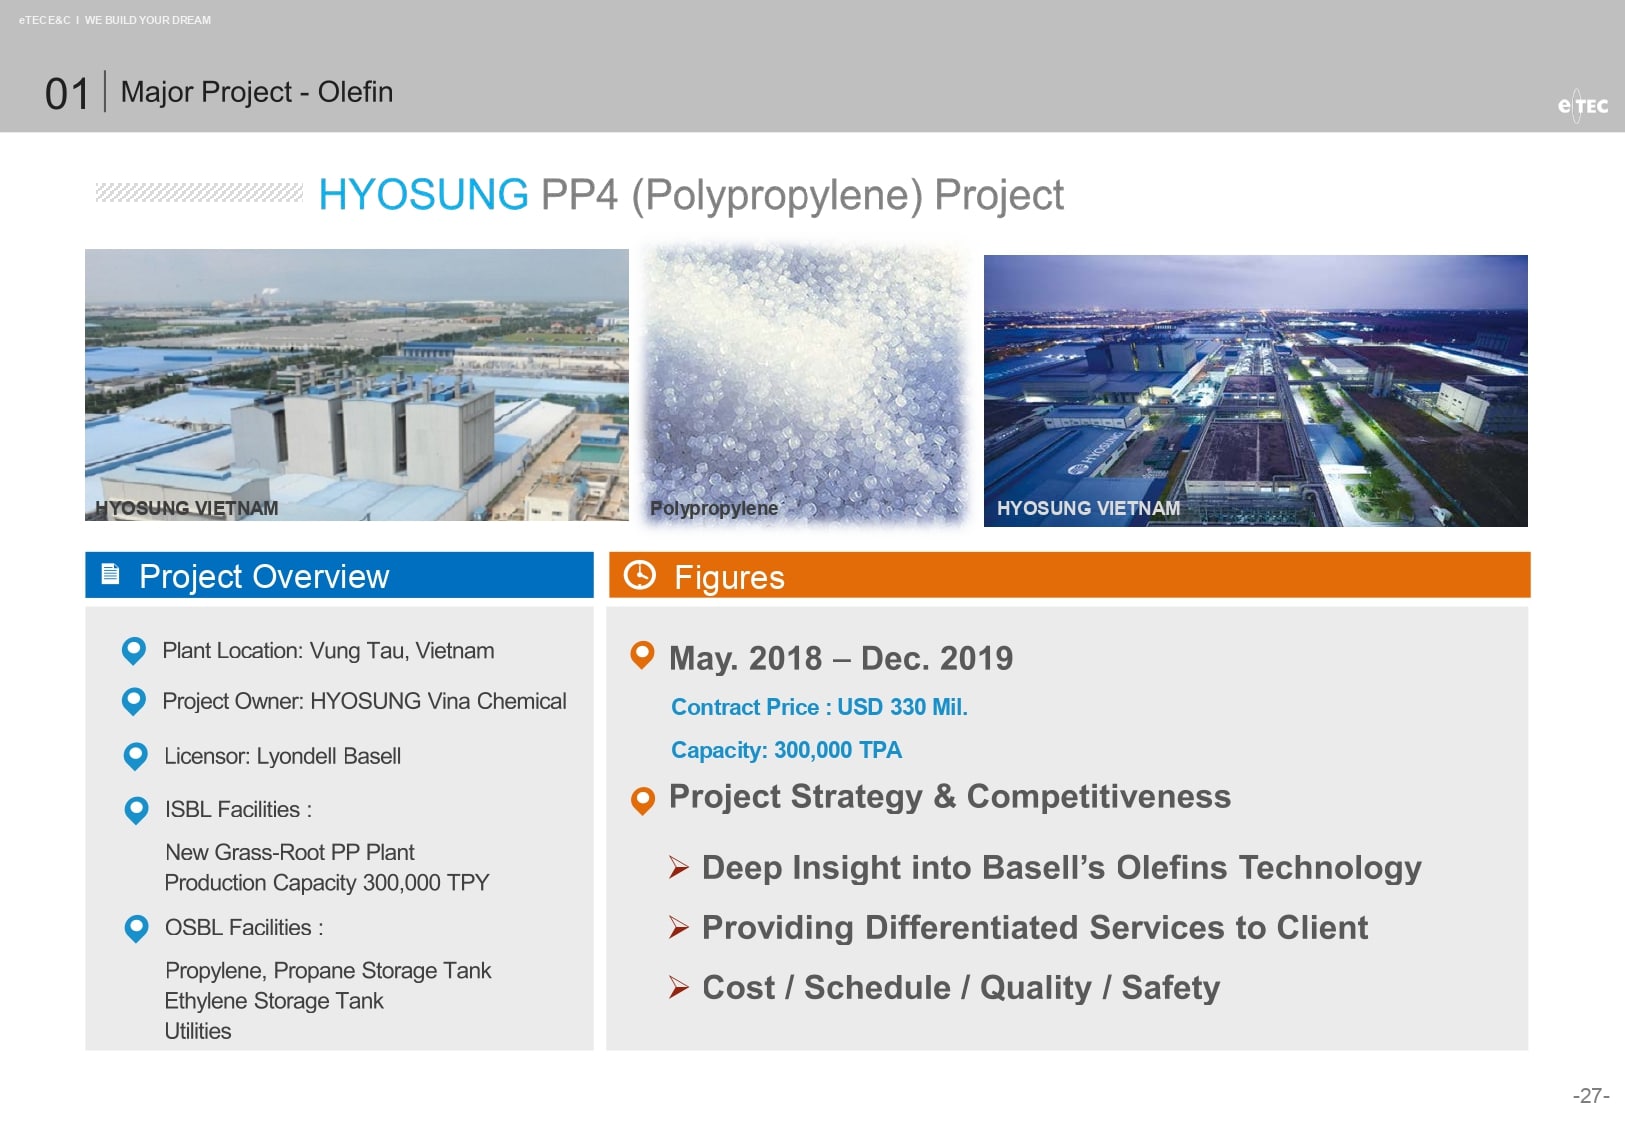Click the date range May. 2018 – Dec. 2019
The width and height of the screenshot is (1625, 1125).
click(x=841, y=658)
